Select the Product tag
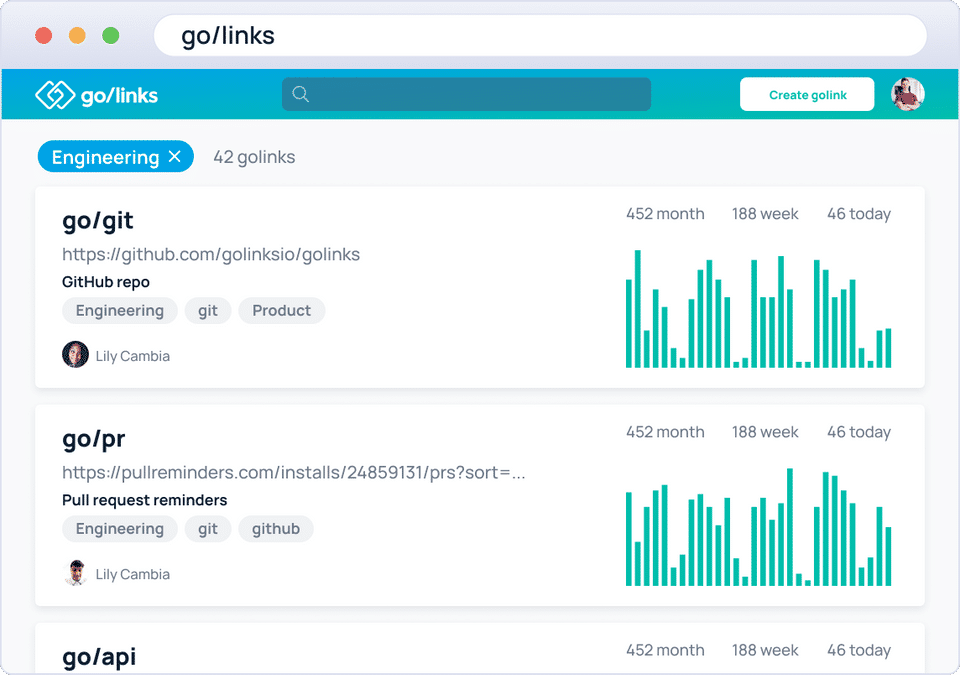Screen dimensions: 960x675 [282, 311]
